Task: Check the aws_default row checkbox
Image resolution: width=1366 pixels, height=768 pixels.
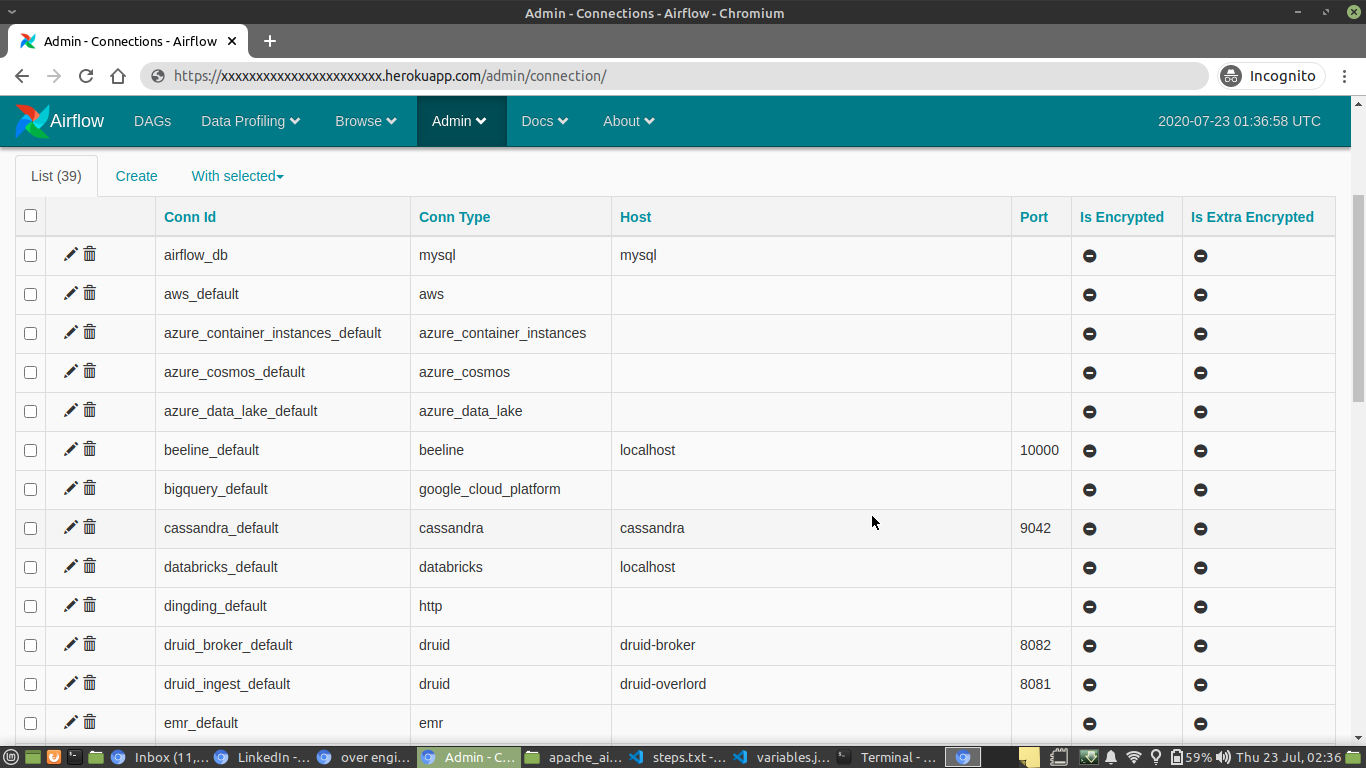Action: click(30, 294)
